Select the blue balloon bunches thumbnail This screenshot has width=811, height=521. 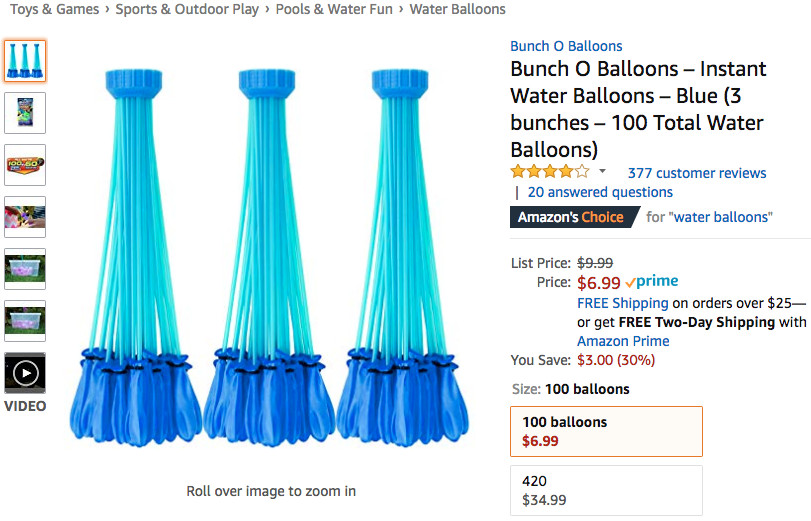[x=25, y=61]
